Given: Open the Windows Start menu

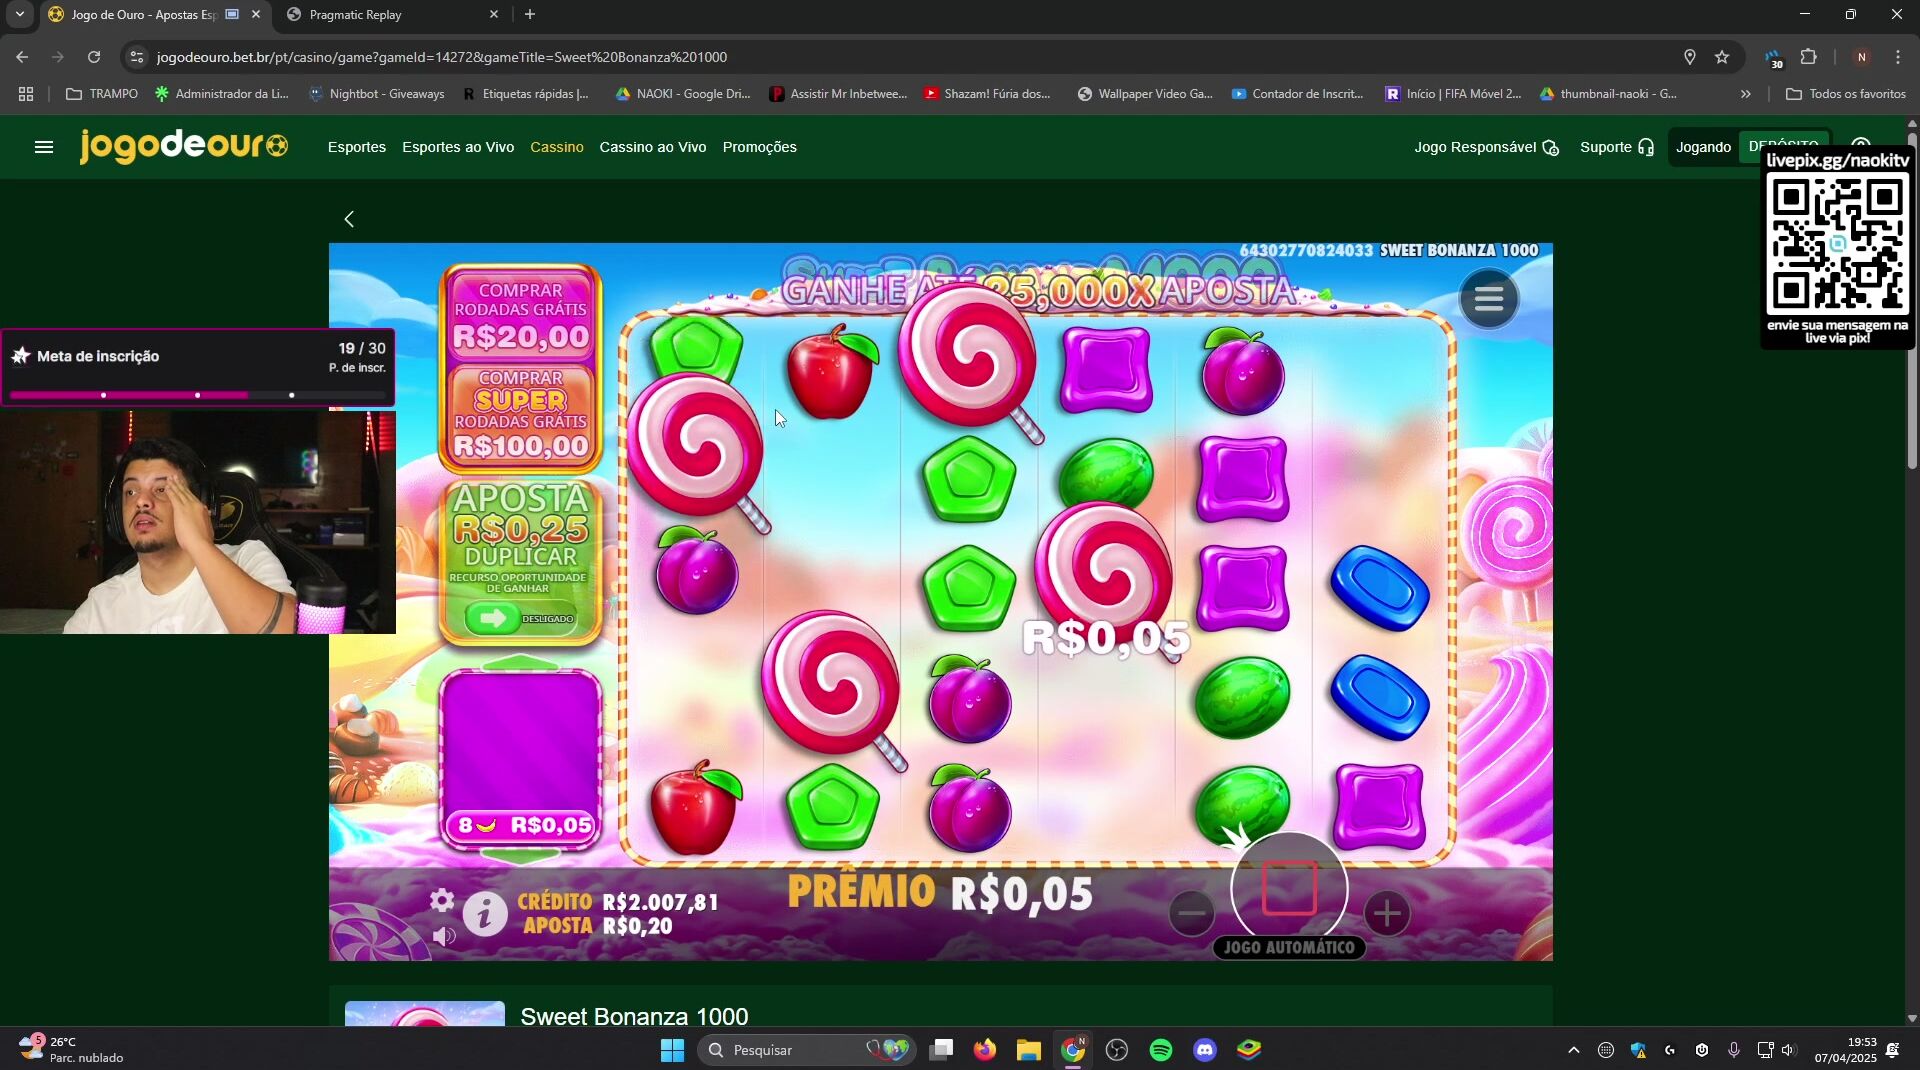Looking at the screenshot, I should [672, 1050].
